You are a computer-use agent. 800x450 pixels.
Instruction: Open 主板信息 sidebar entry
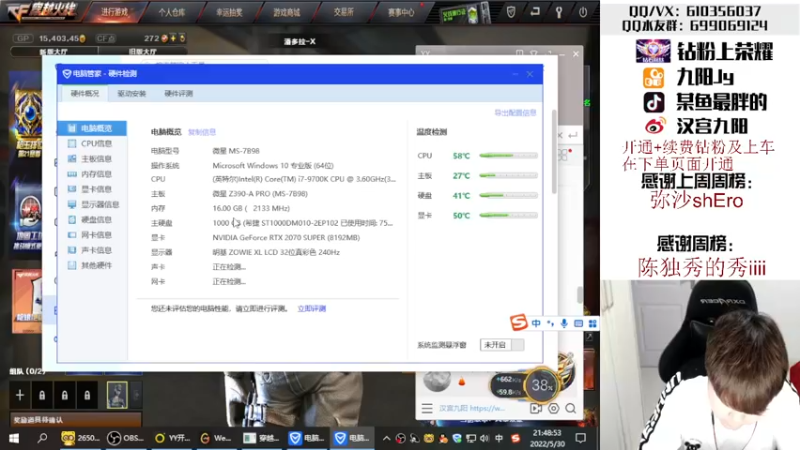tap(91, 159)
